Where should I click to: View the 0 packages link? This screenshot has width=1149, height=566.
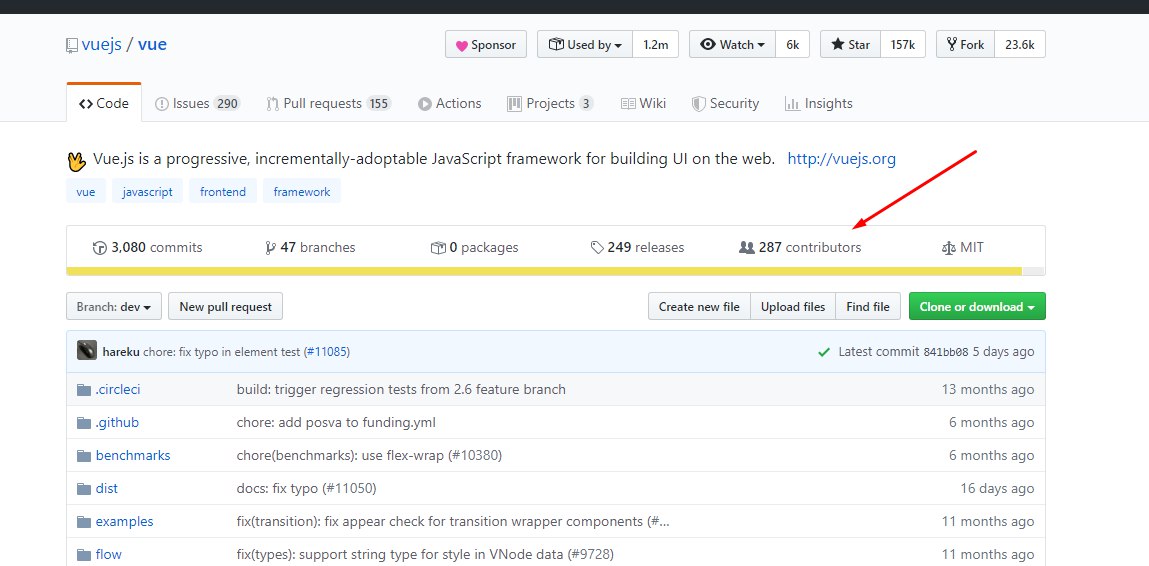[474, 247]
